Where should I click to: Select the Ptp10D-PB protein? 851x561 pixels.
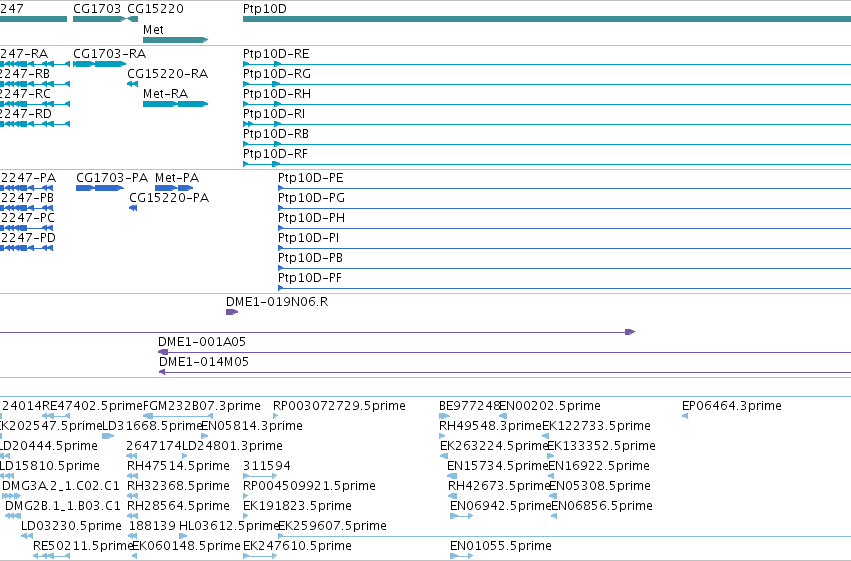click(564, 268)
